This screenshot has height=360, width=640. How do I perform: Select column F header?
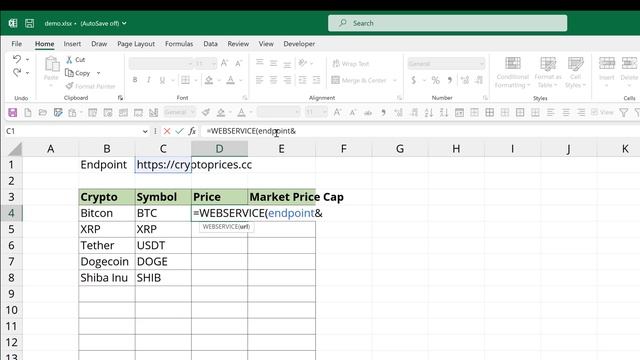[x=344, y=149]
